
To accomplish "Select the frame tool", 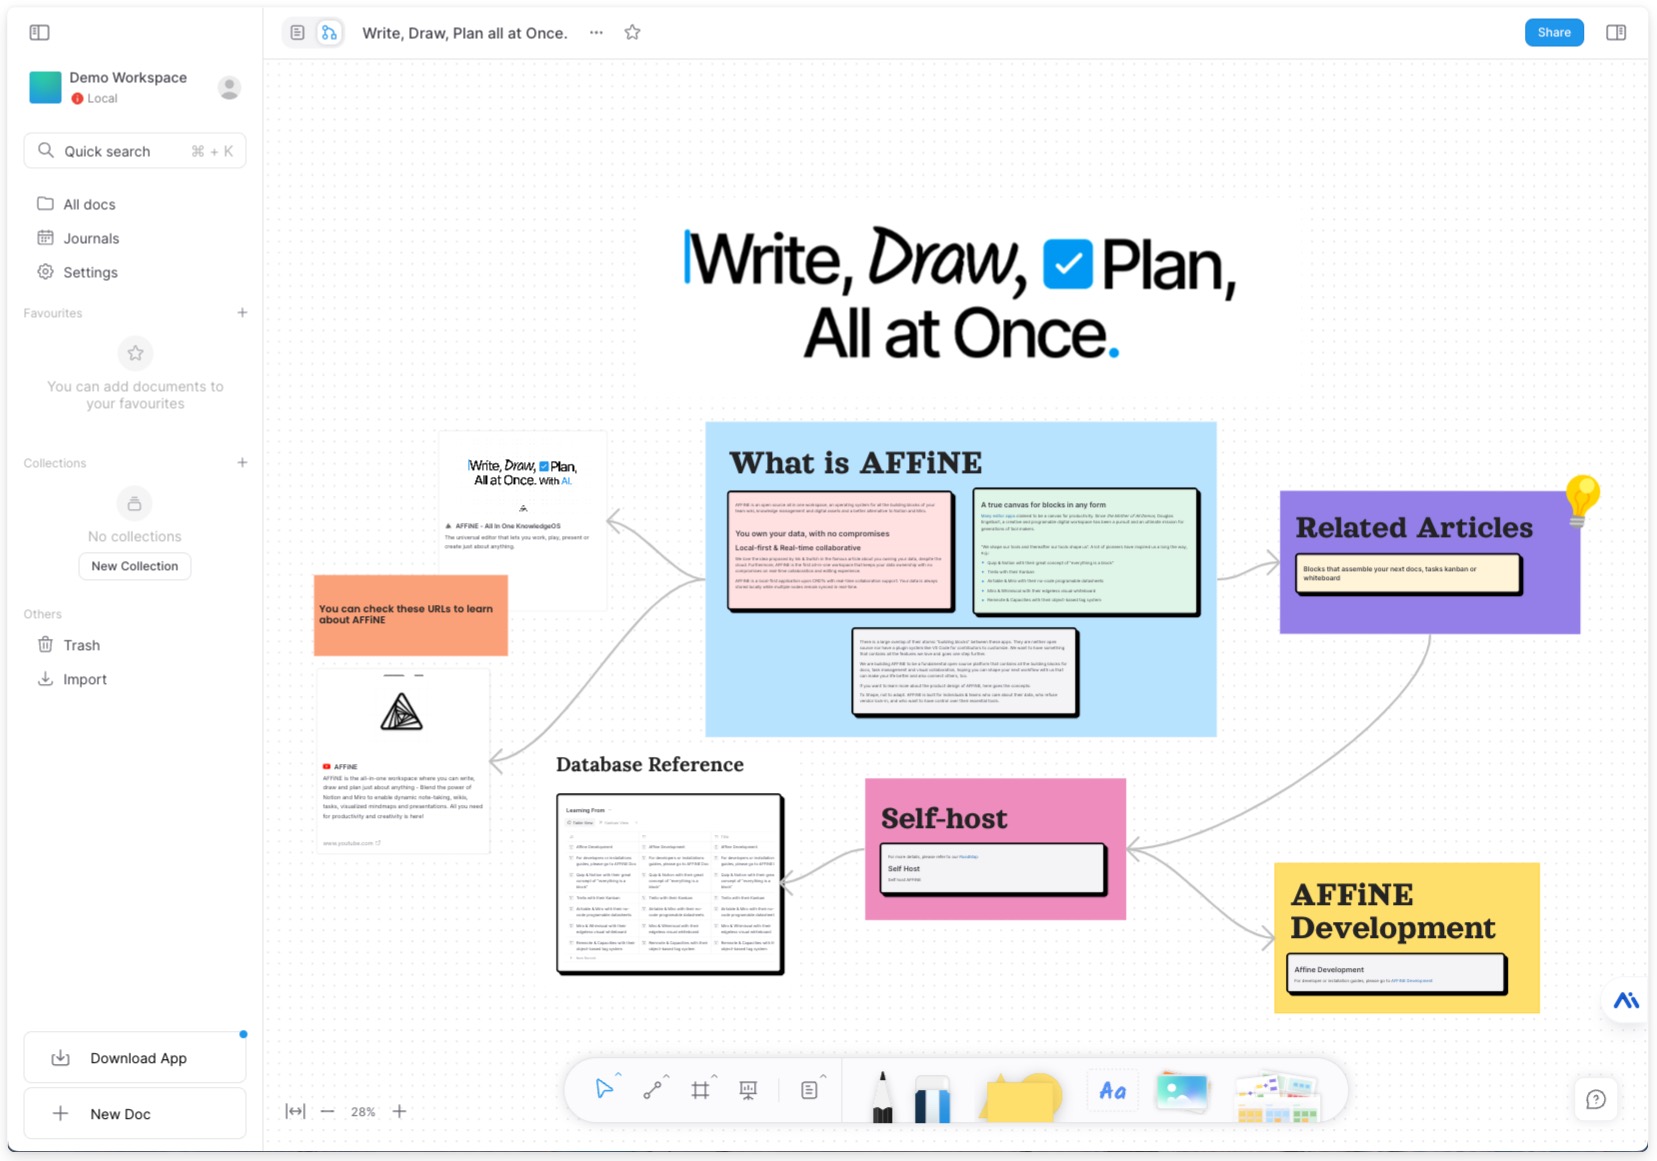I will [x=700, y=1090].
